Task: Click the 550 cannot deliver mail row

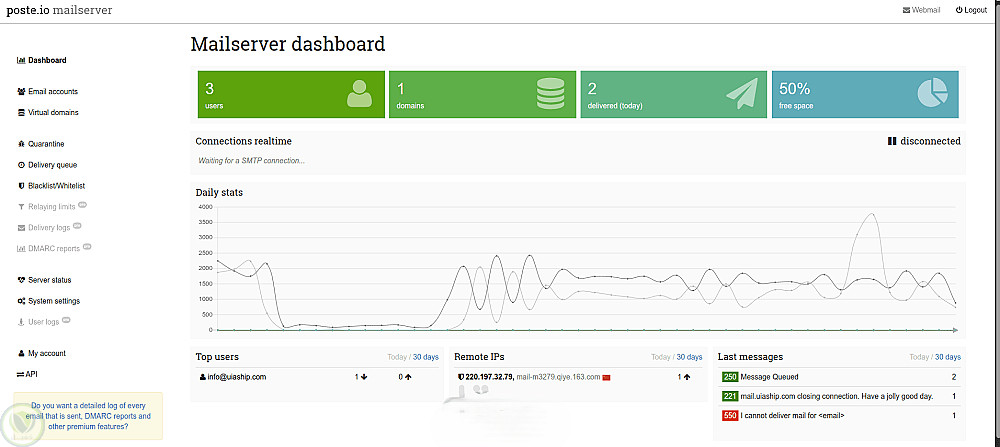Action: click(839, 416)
